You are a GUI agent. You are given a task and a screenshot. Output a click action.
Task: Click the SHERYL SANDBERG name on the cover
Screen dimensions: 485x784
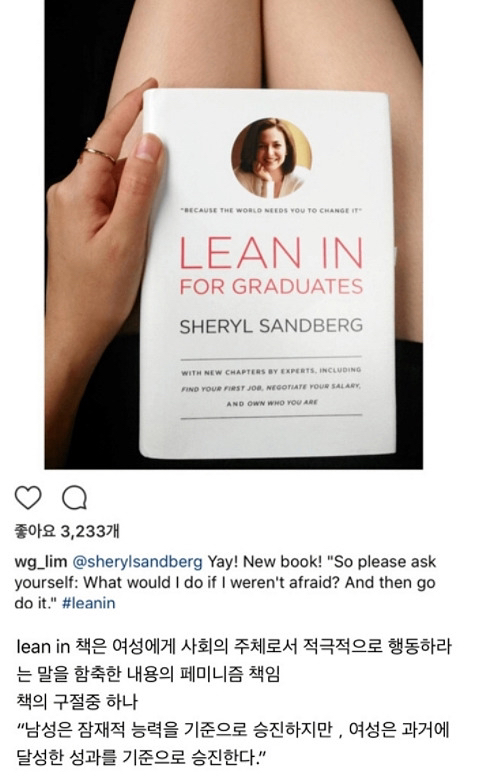[271, 326]
